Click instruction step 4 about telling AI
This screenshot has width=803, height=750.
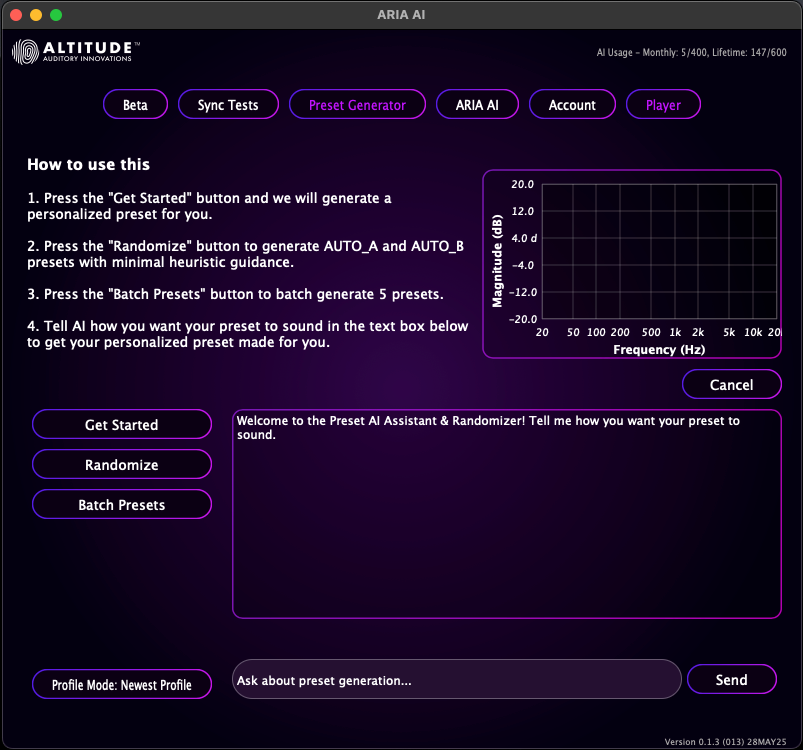tap(247, 334)
